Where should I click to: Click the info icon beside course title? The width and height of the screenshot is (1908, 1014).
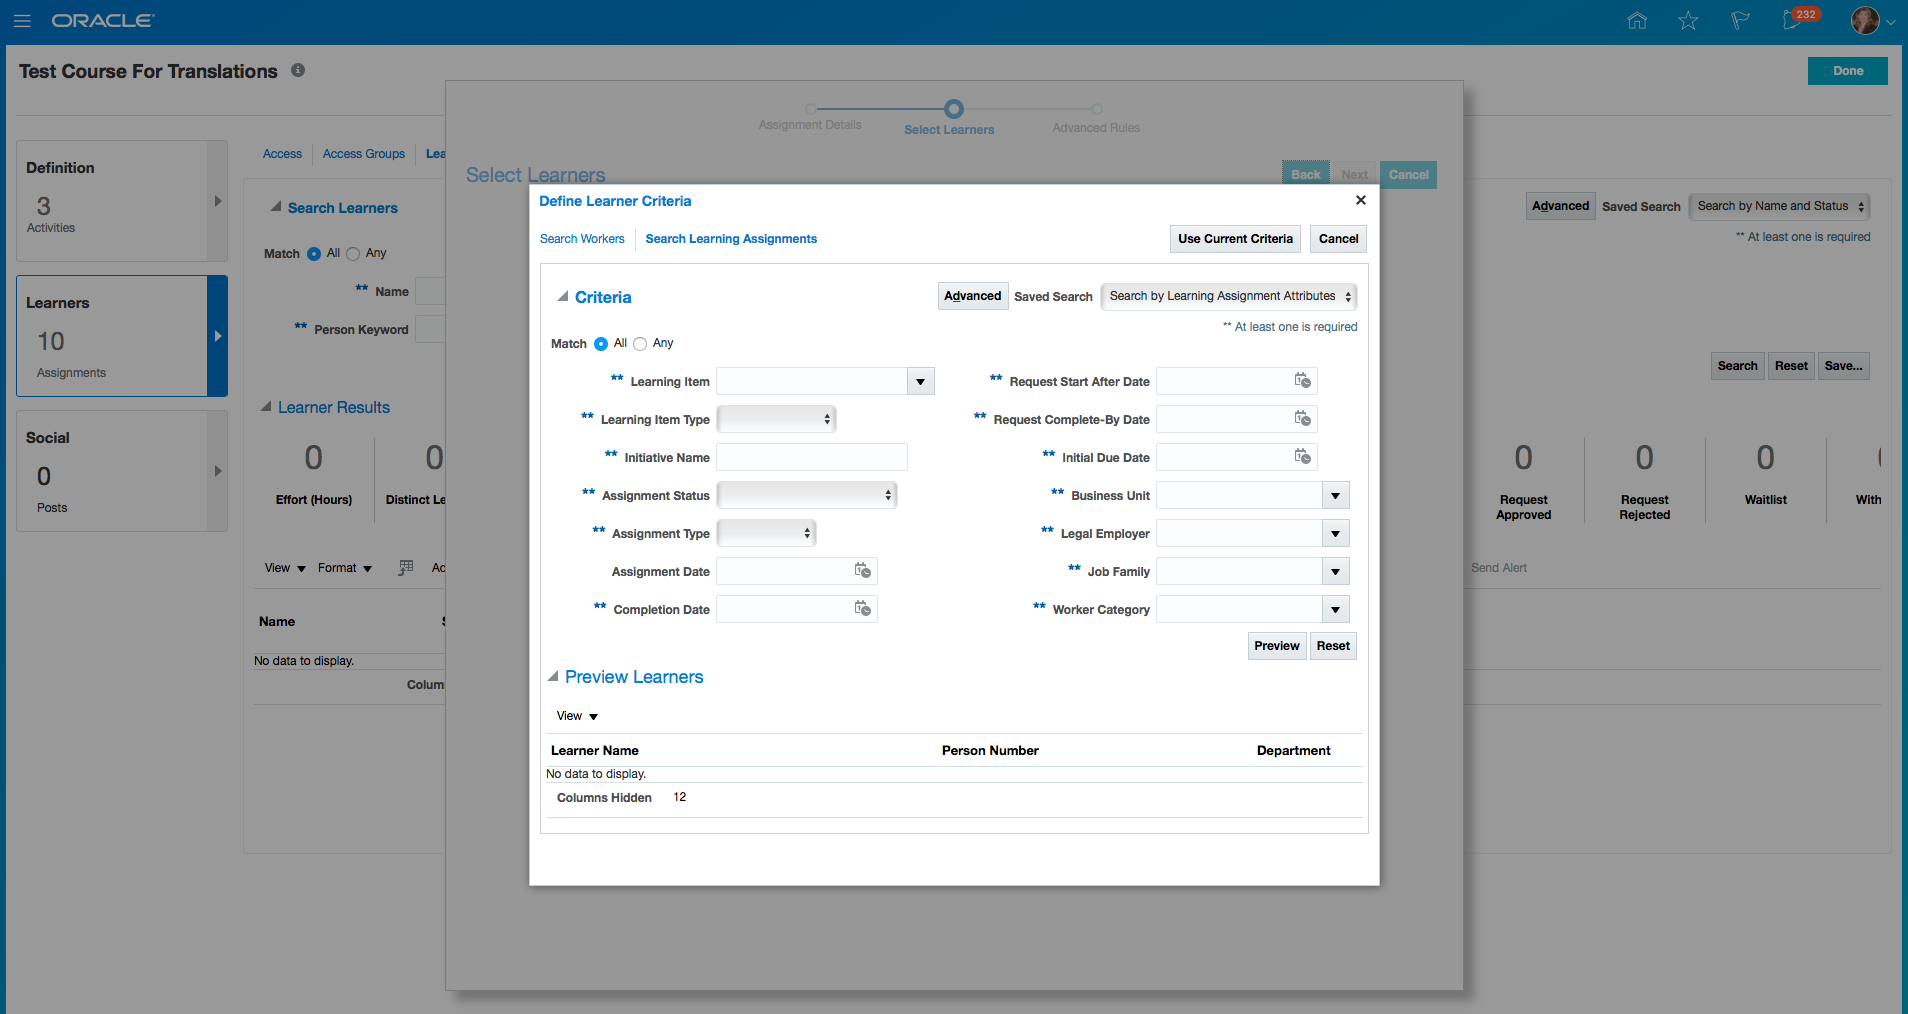pyautogui.click(x=298, y=70)
